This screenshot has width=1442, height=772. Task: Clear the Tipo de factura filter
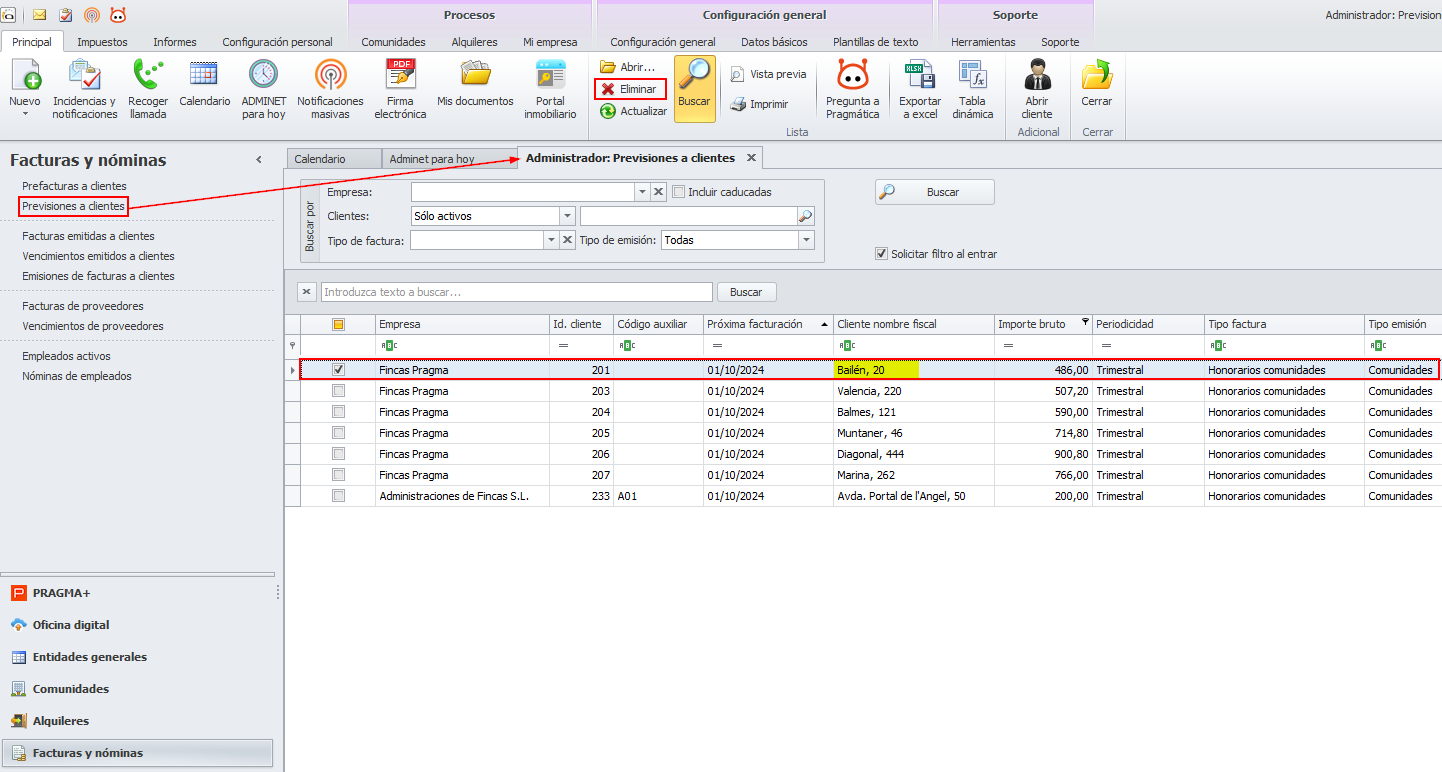pos(568,240)
